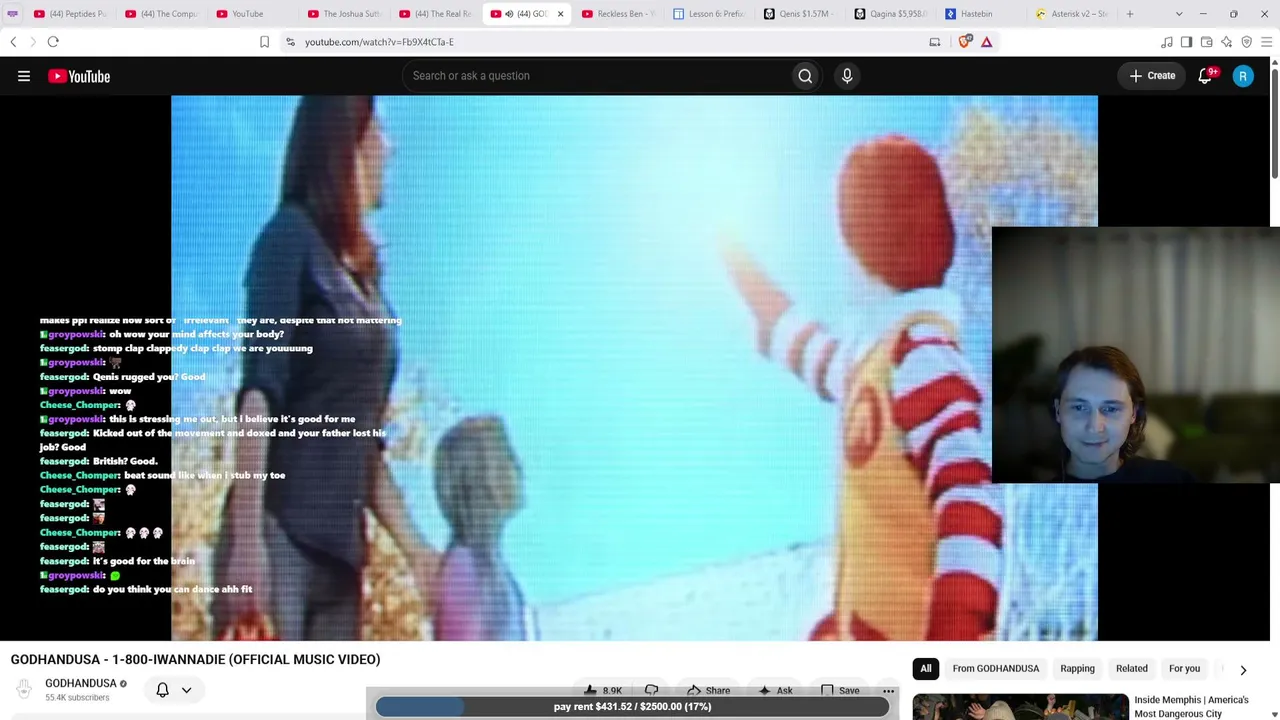
Task: Switch to the Qenis $1.57M tab
Action: point(802,14)
